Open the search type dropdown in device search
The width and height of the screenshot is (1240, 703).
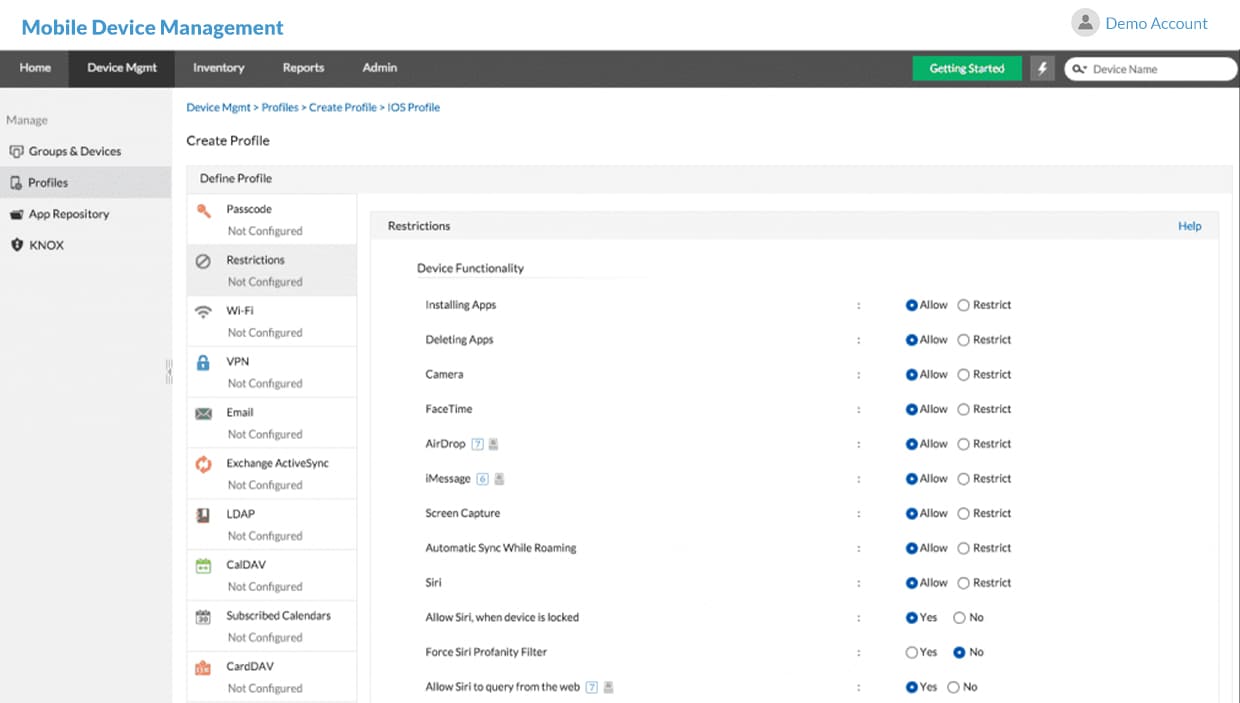click(x=1079, y=69)
